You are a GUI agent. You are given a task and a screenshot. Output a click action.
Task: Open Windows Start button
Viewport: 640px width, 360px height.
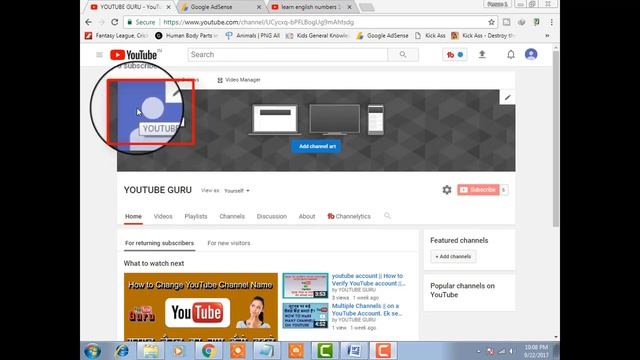coord(92,351)
